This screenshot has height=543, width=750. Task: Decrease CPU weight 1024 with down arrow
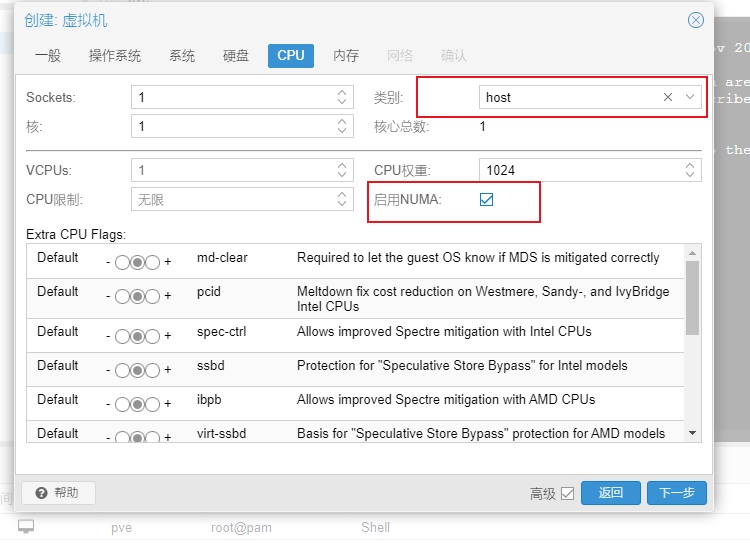689,174
